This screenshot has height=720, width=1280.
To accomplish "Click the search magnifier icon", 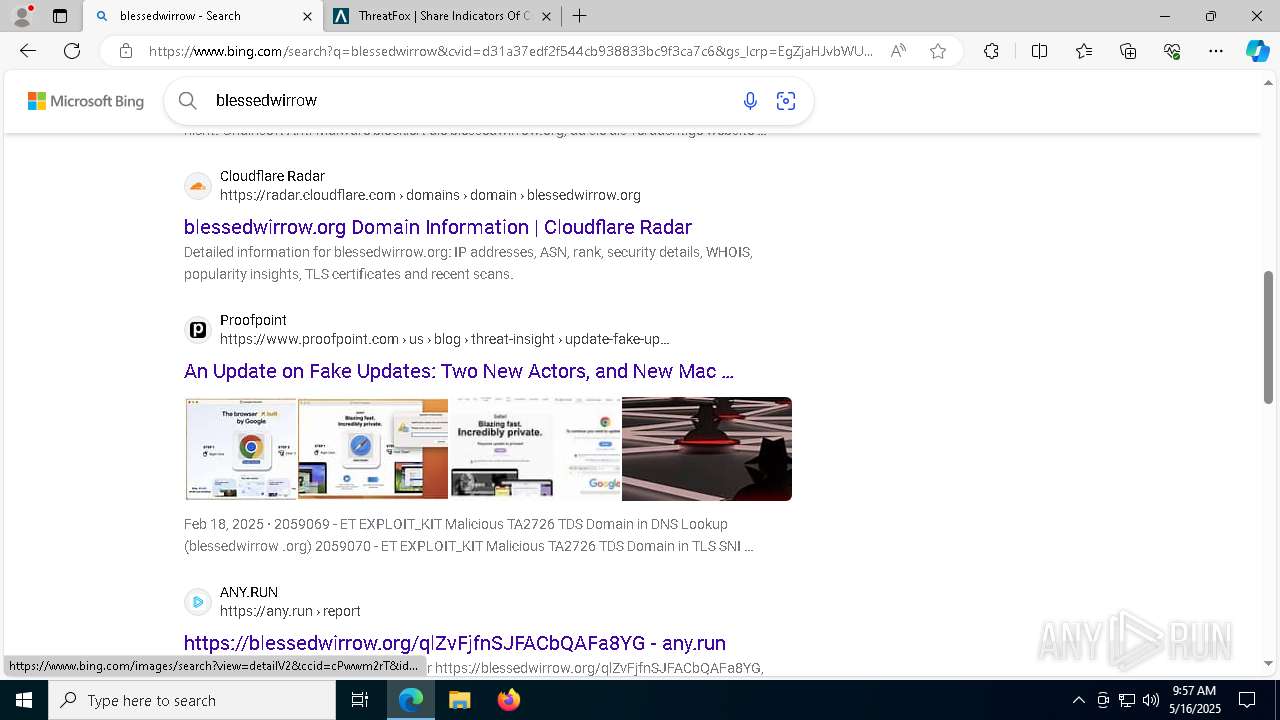I will pos(187,100).
